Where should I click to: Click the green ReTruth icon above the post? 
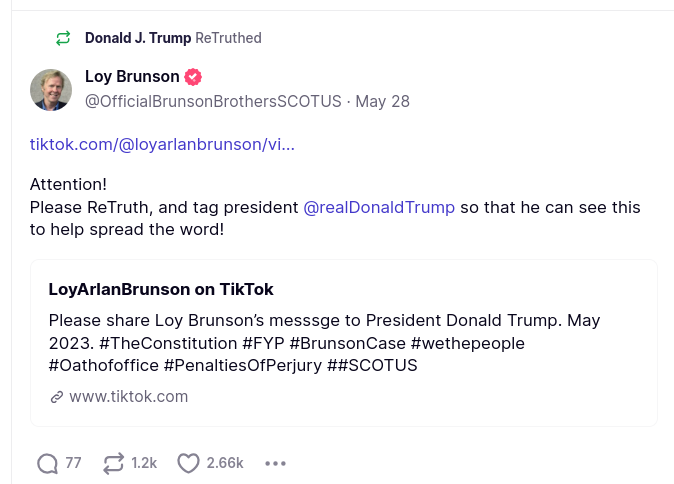(x=63, y=38)
